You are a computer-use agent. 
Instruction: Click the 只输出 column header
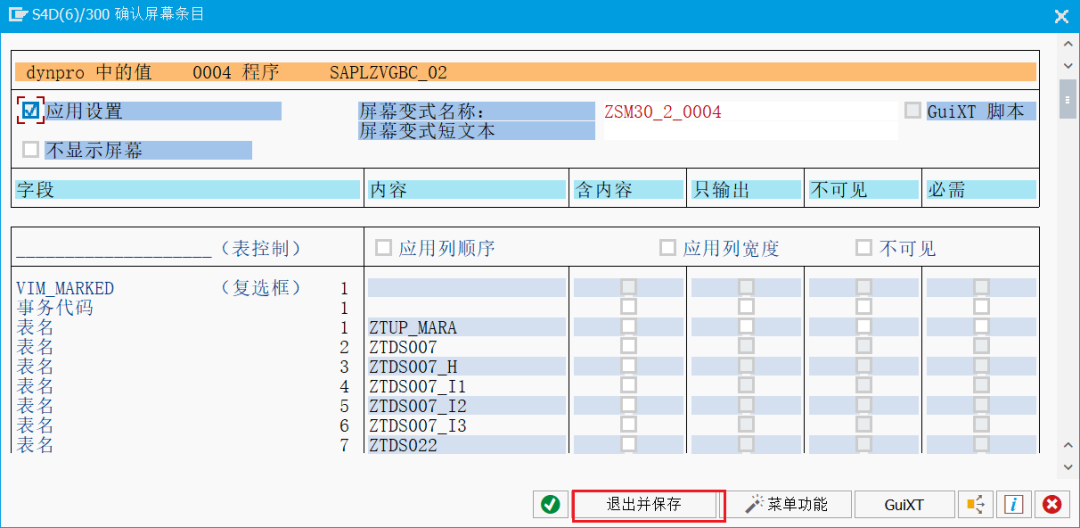click(x=746, y=190)
